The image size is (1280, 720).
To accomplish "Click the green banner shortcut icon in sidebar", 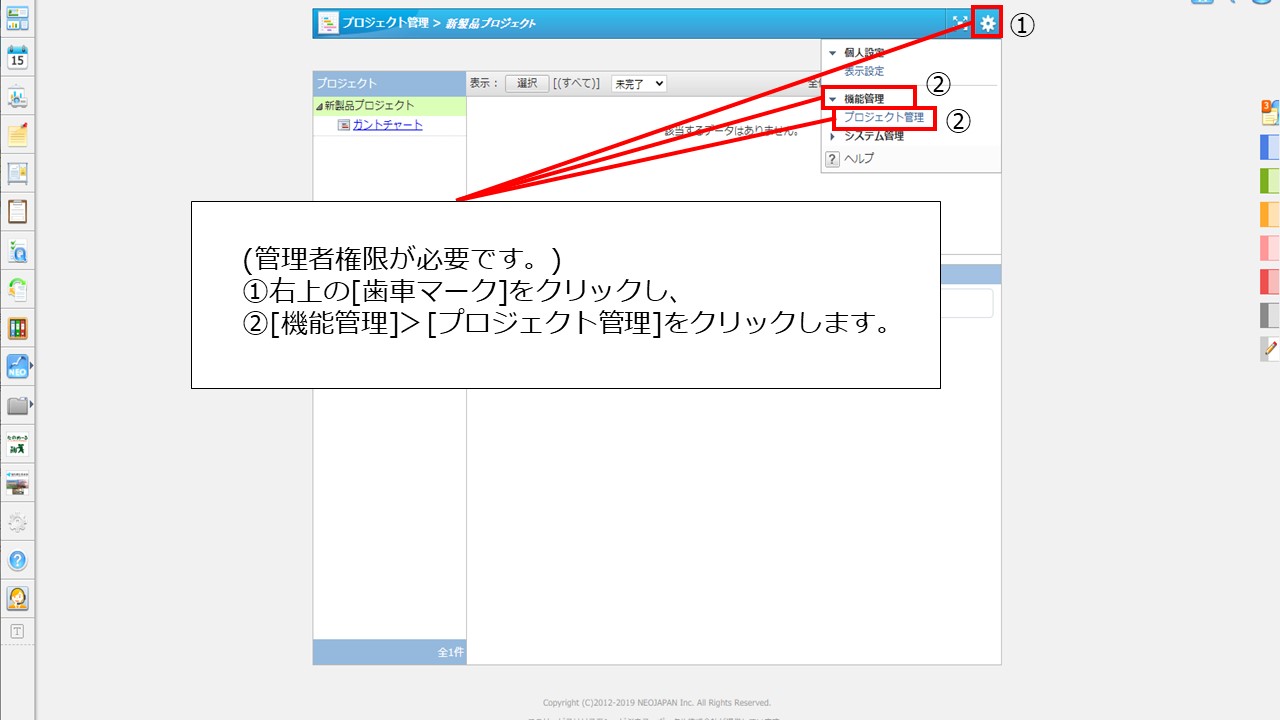I will click(x=17, y=446).
